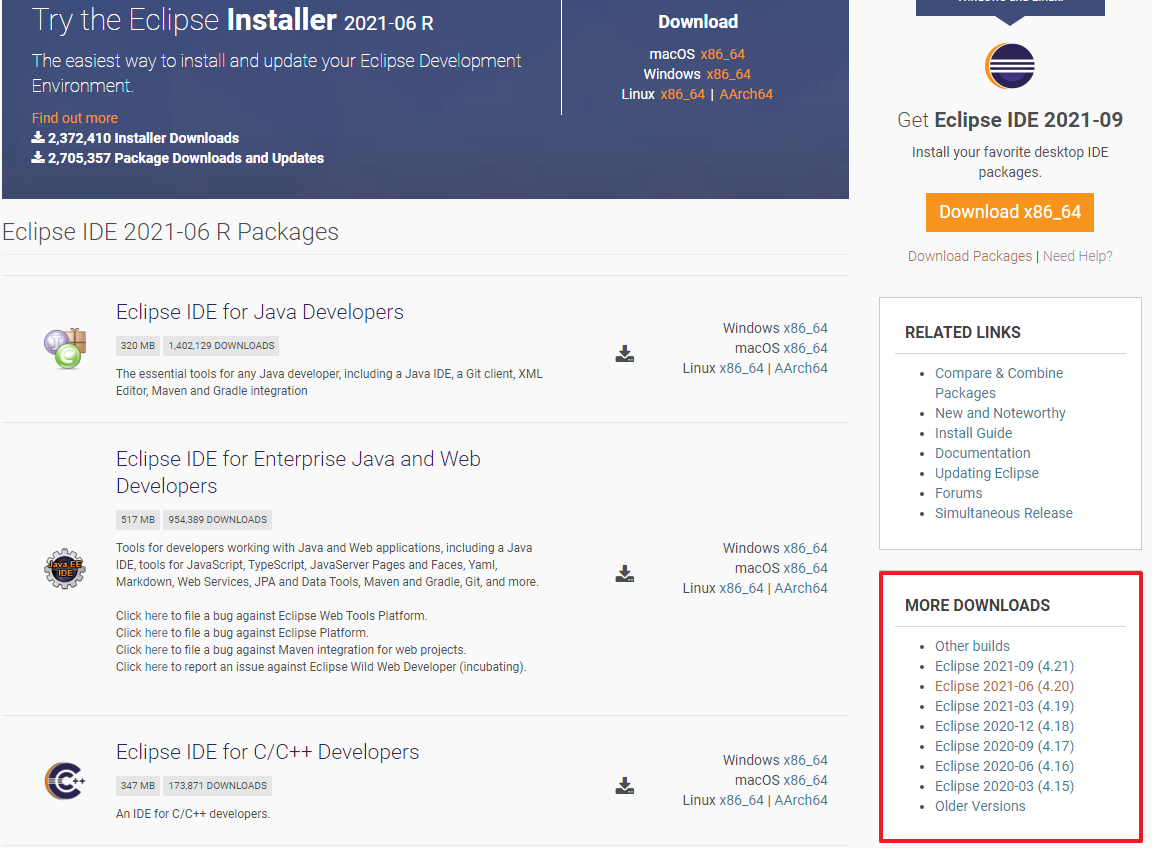The width and height of the screenshot is (1152, 848).
Task: Open the Need Help? link
Action: 1077,256
